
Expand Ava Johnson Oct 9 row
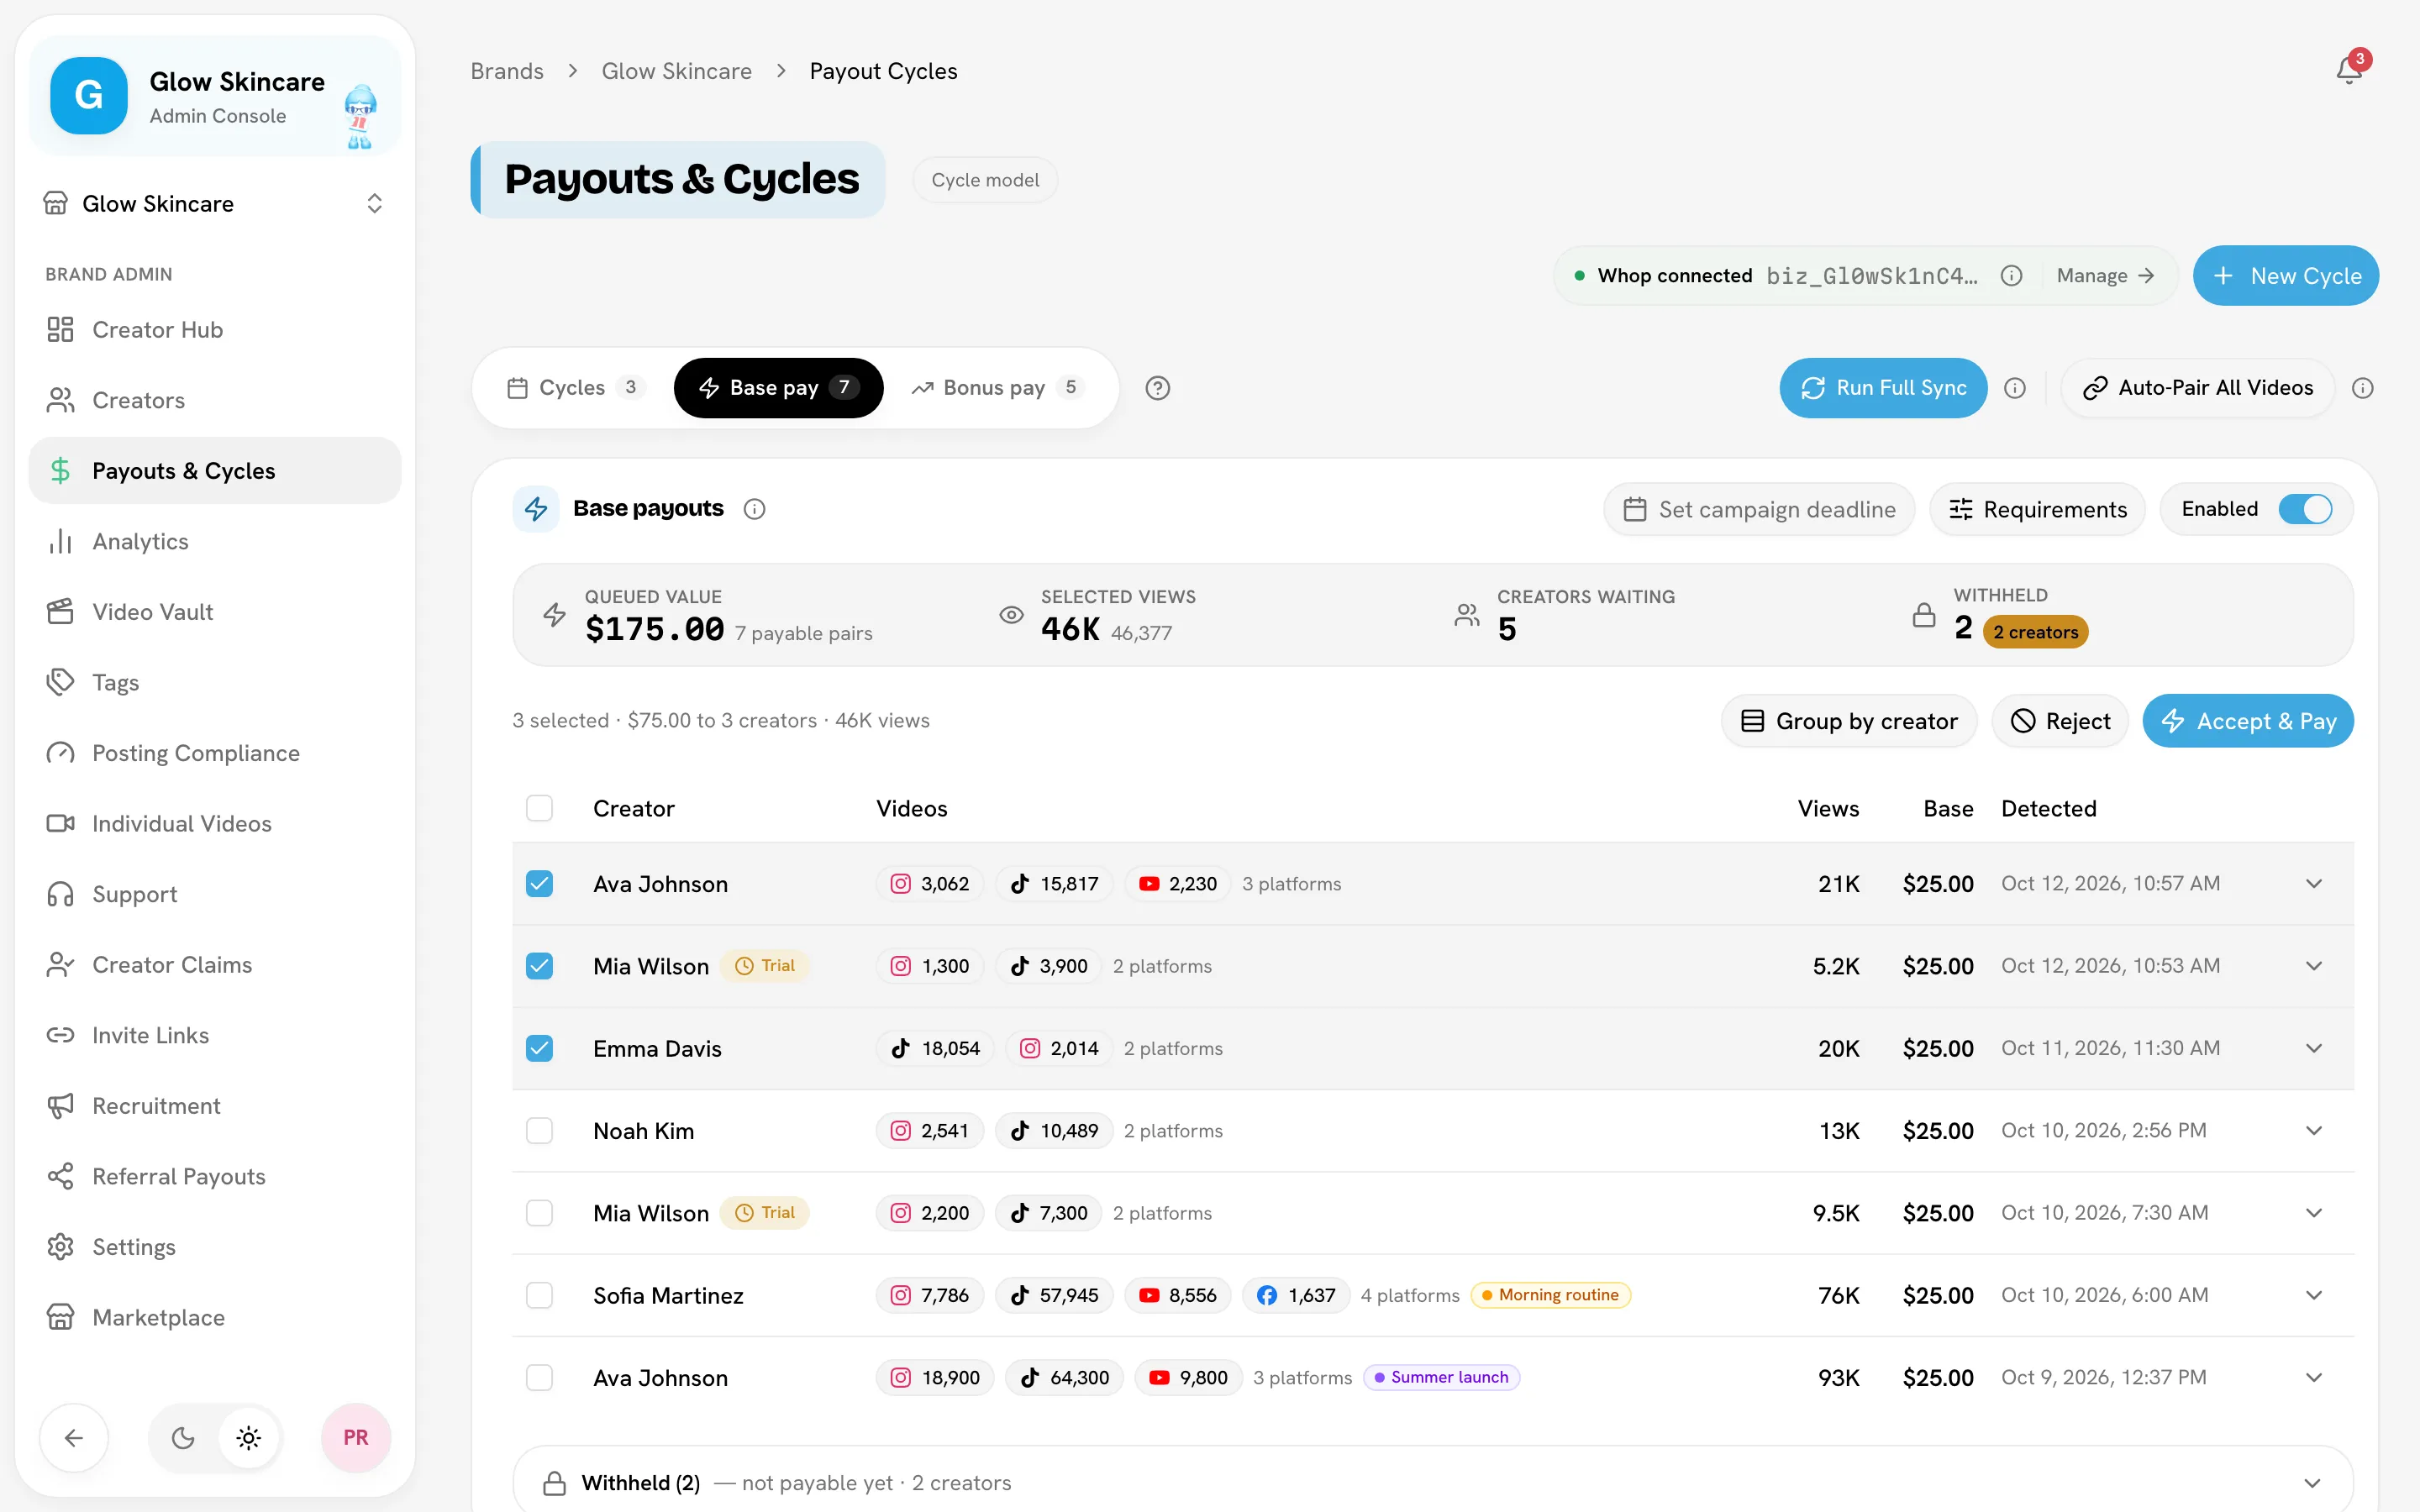click(2314, 1378)
